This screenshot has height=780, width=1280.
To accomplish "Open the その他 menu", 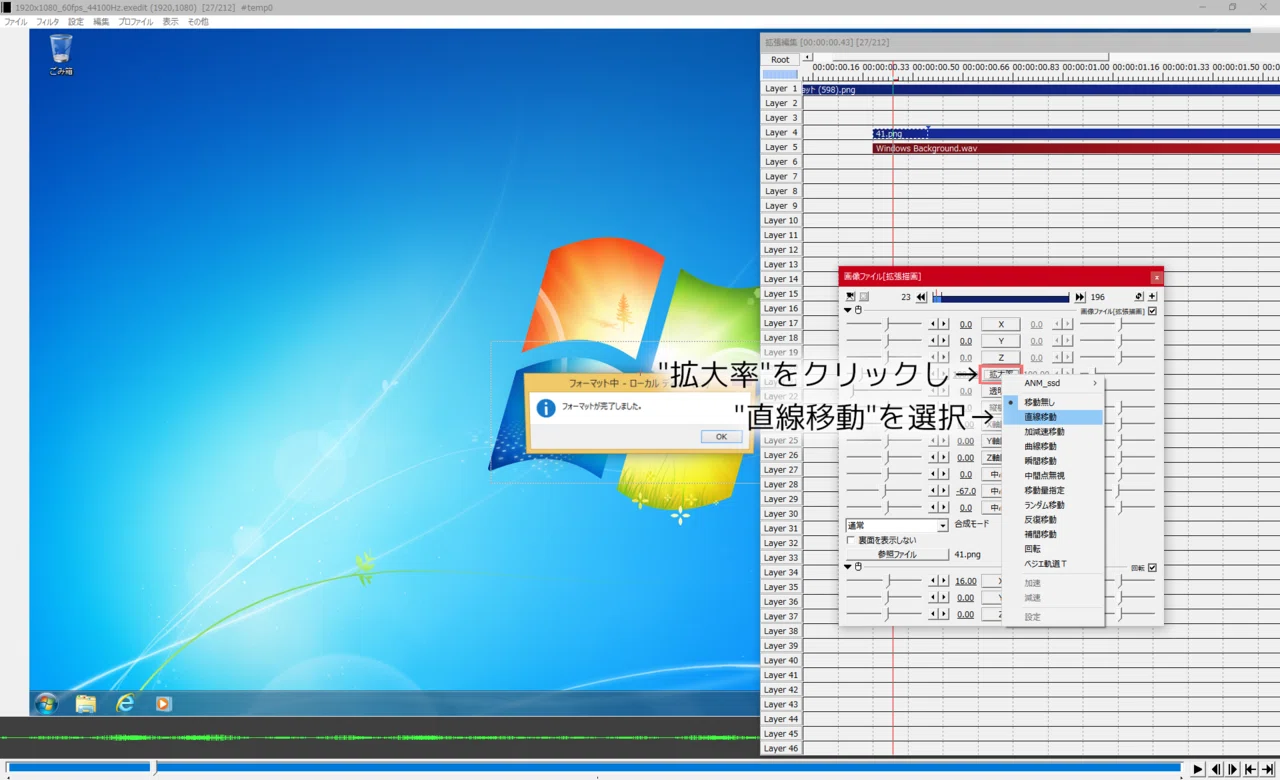I will point(198,21).
